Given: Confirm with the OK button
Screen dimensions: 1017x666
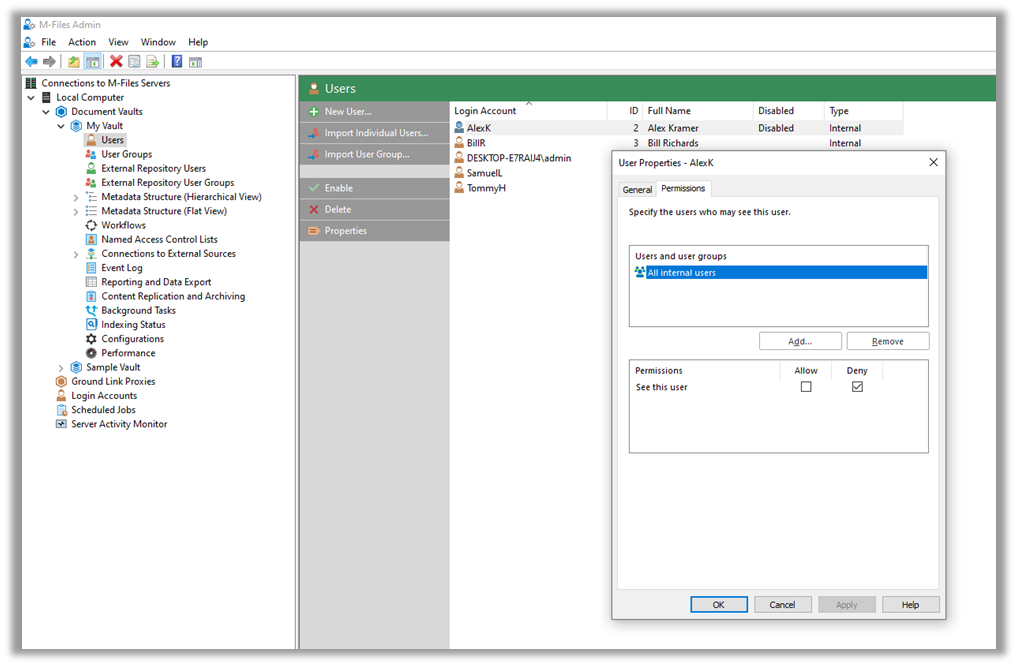Looking at the screenshot, I should (x=719, y=604).
